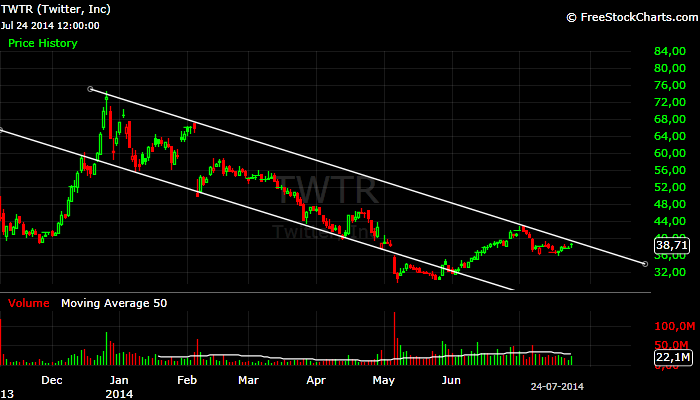Click the 76,00 price axis label
Screen dimensions: 700x400
670,85
